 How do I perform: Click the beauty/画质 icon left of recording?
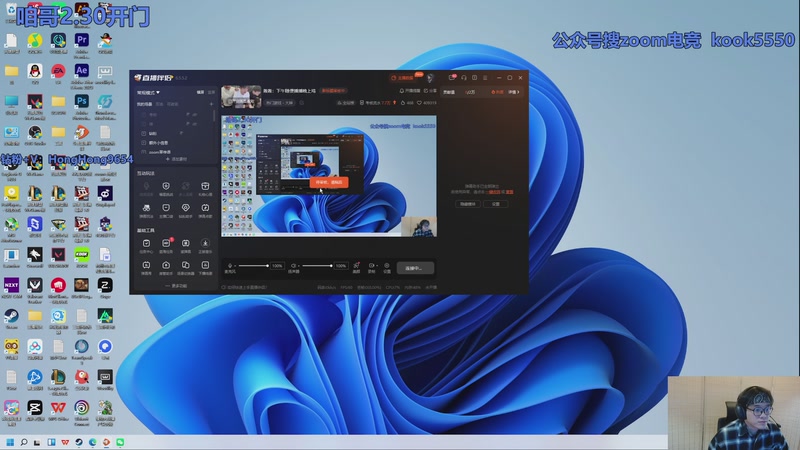(356, 266)
